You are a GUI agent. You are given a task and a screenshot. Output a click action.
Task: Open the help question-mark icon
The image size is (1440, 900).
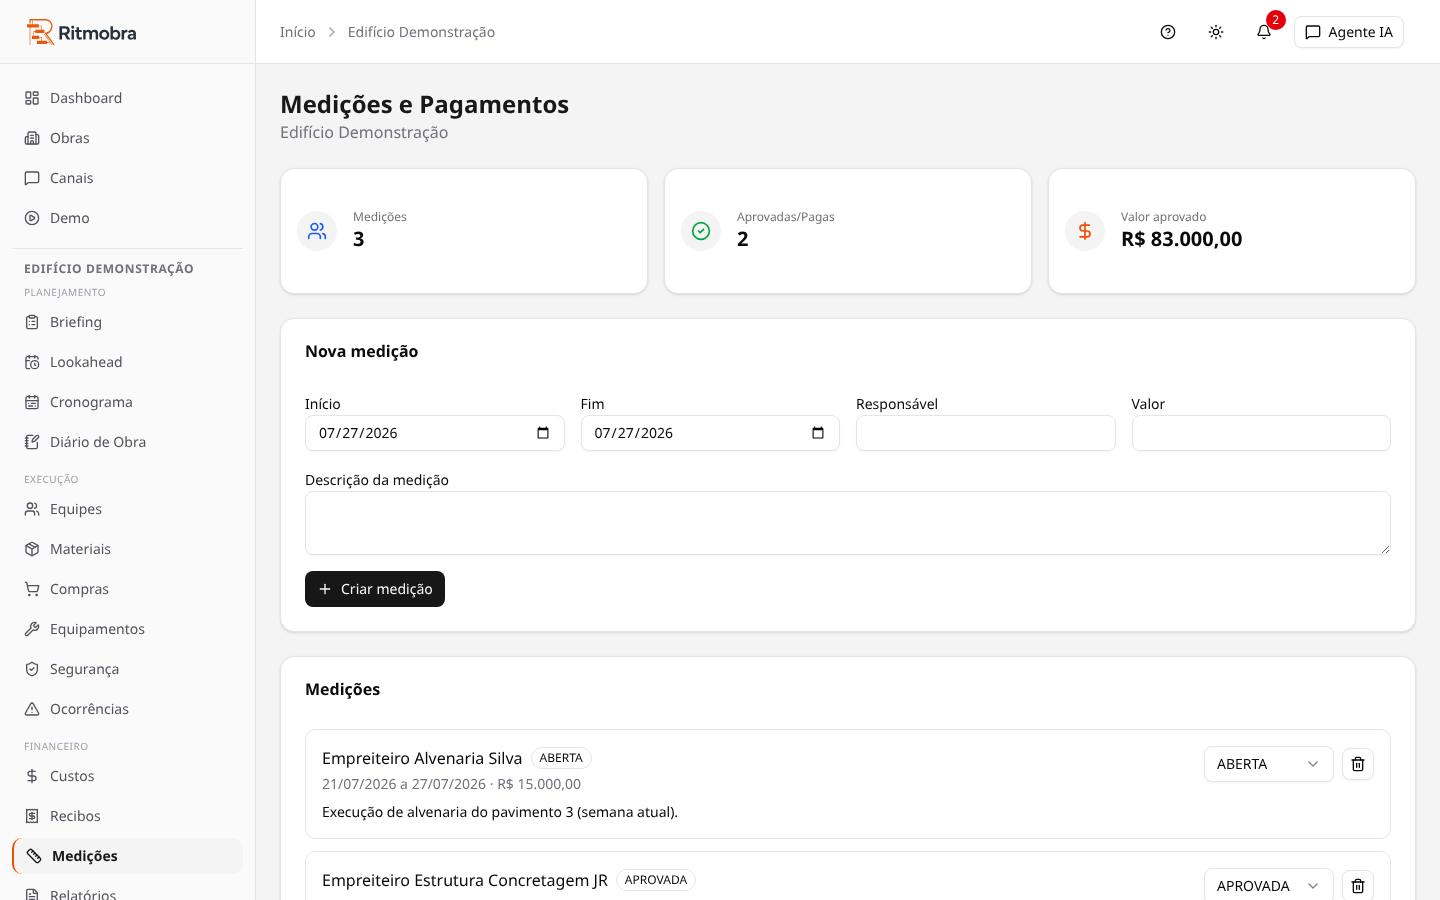click(x=1168, y=32)
